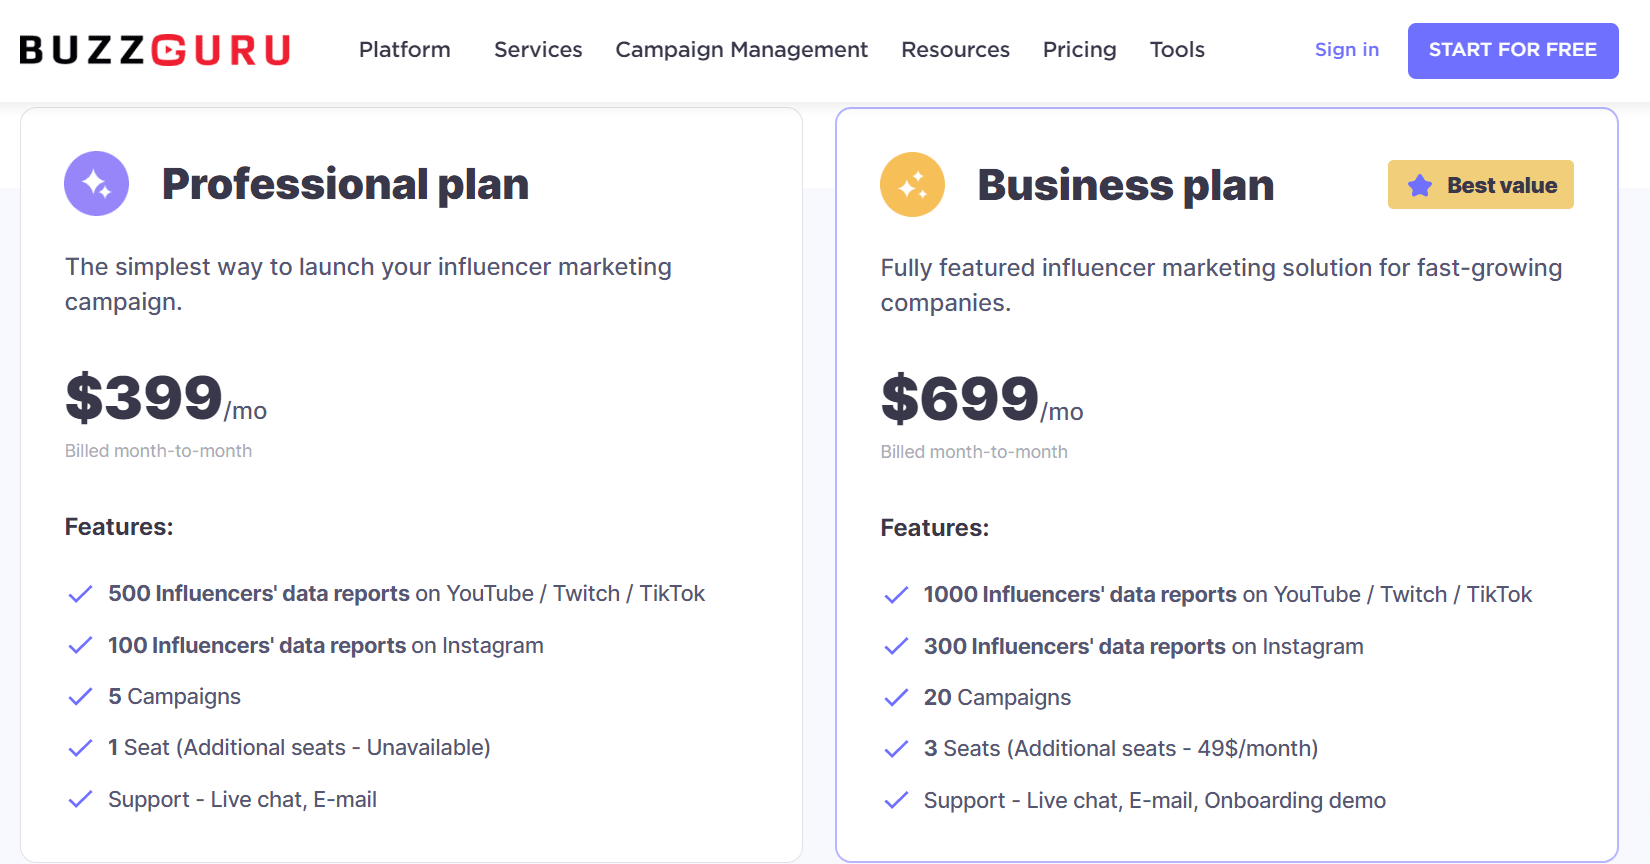Click checkmark beside 100 Influencers' Instagram reports
Image resolution: width=1650 pixels, height=864 pixels.
80,646
